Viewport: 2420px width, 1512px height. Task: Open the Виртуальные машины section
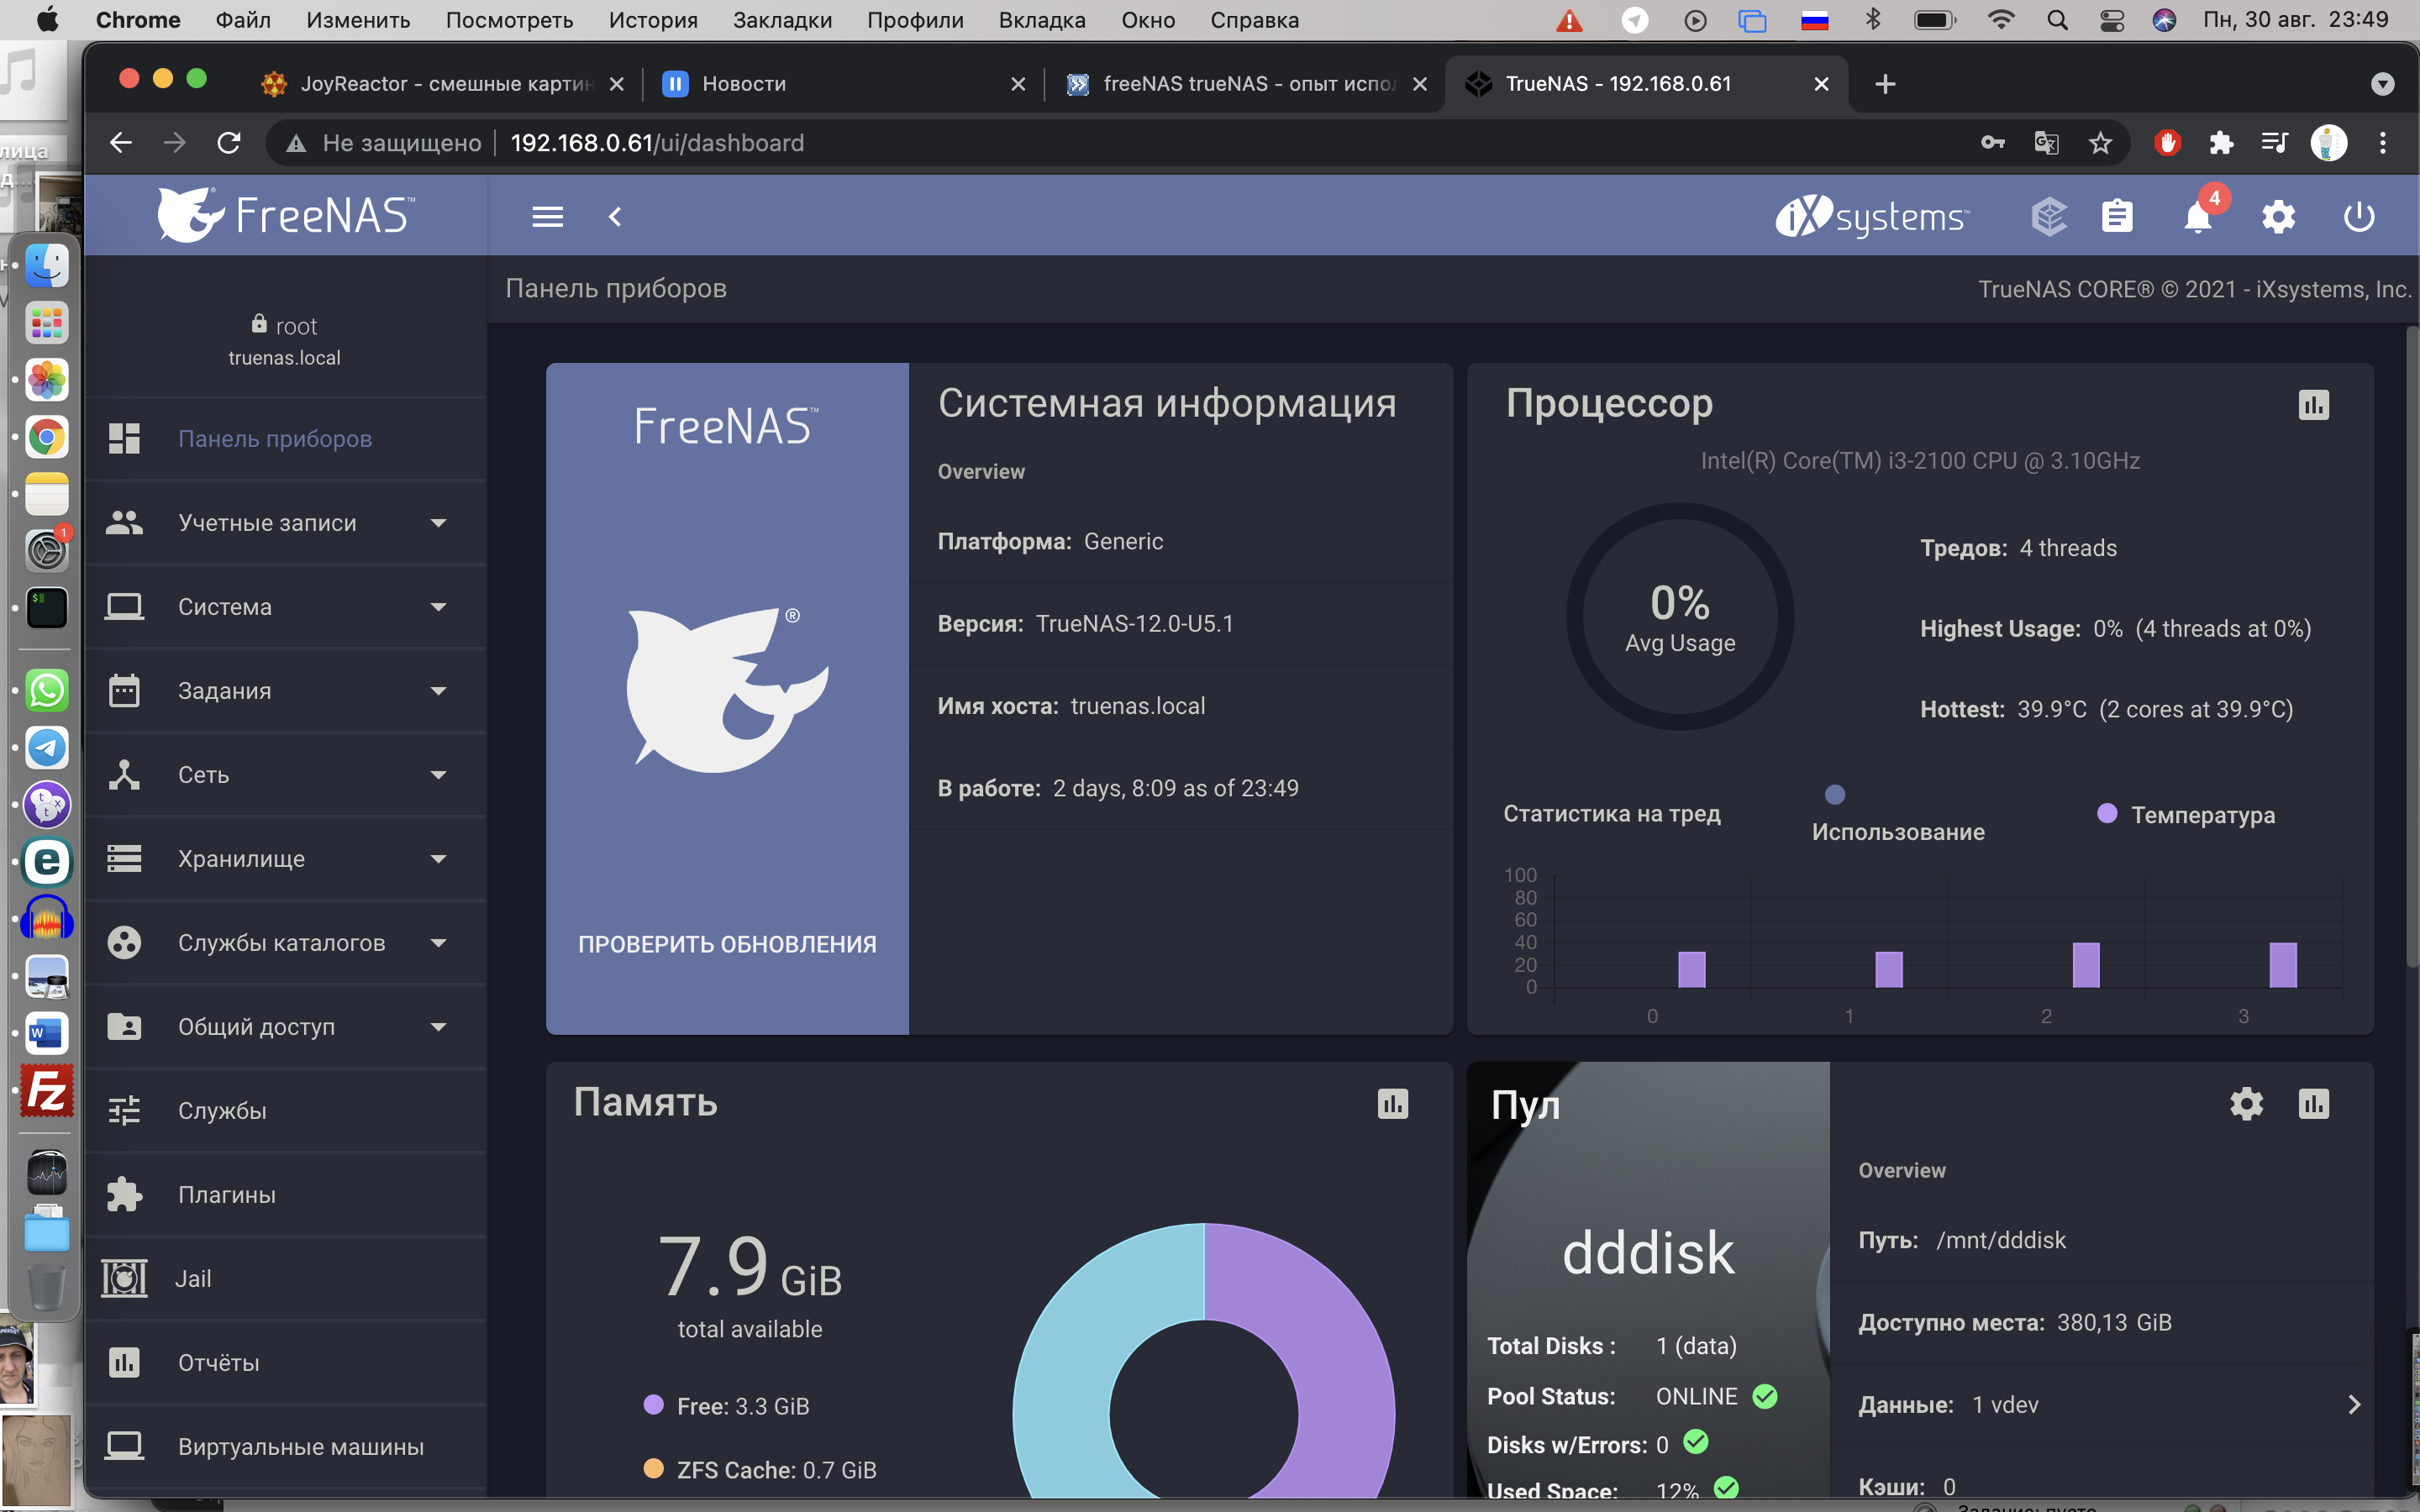point(285,1446)
